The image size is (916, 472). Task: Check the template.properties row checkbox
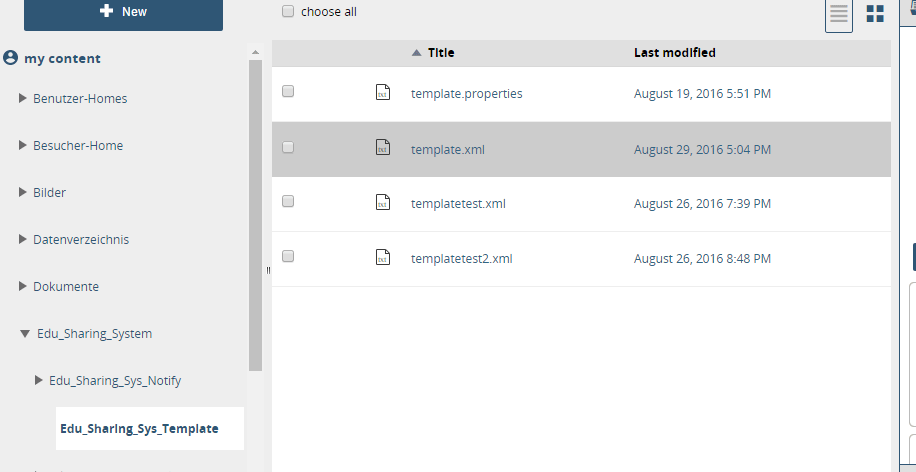pos(288,91)
